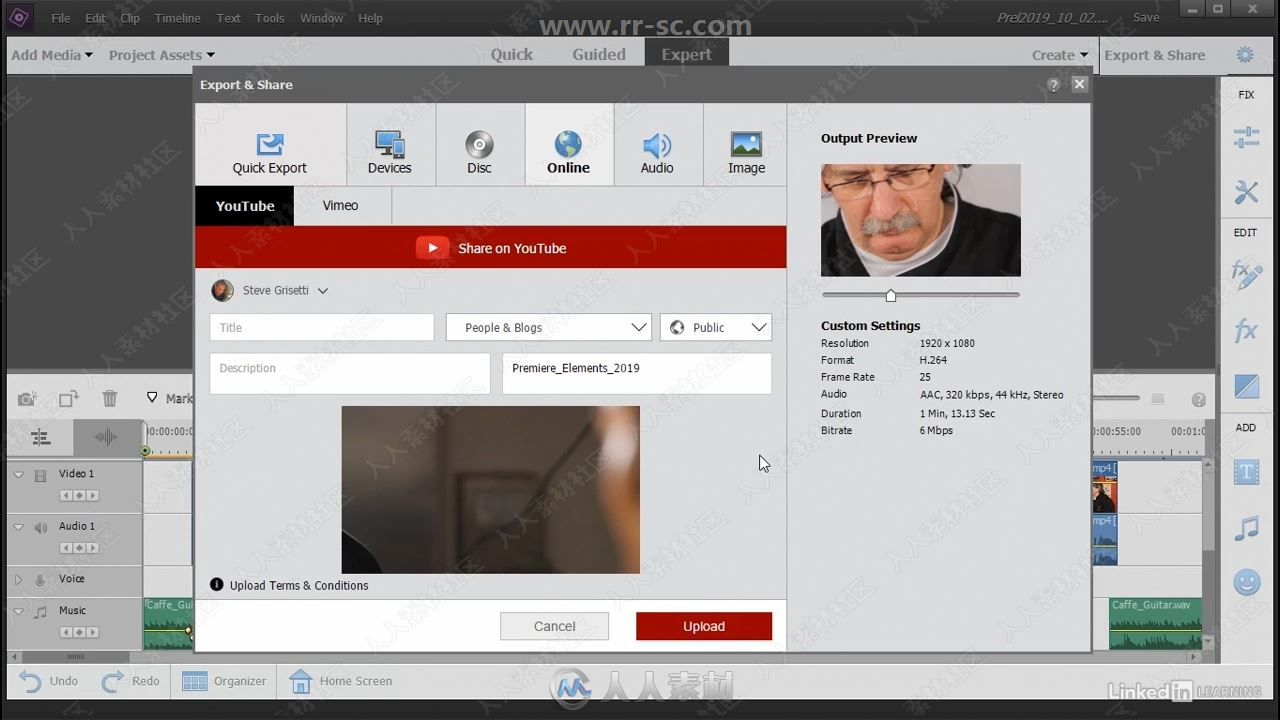The width and height of the screenshot is (1280, 720).
Task: Switch to Quick mode
Action: tap(512, 55)
